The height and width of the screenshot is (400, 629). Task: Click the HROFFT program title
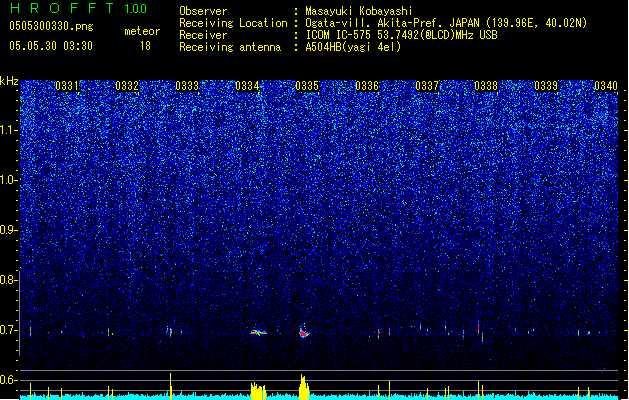coord(62,8)
